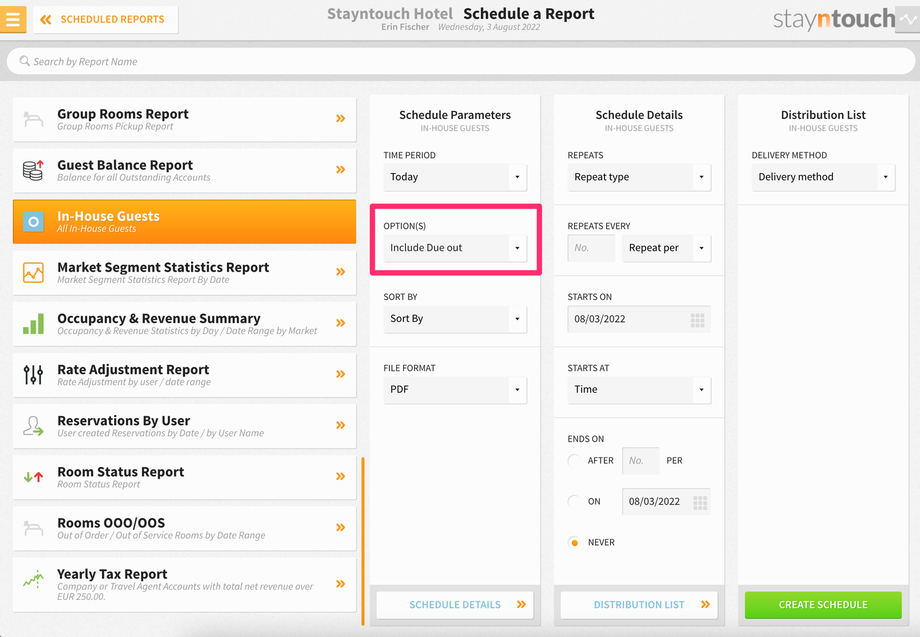Image resolution: width=920 pixels, height=637 pixels.
Task: Go back to Scheduled Reports
Action: click(x=106, y=19)
